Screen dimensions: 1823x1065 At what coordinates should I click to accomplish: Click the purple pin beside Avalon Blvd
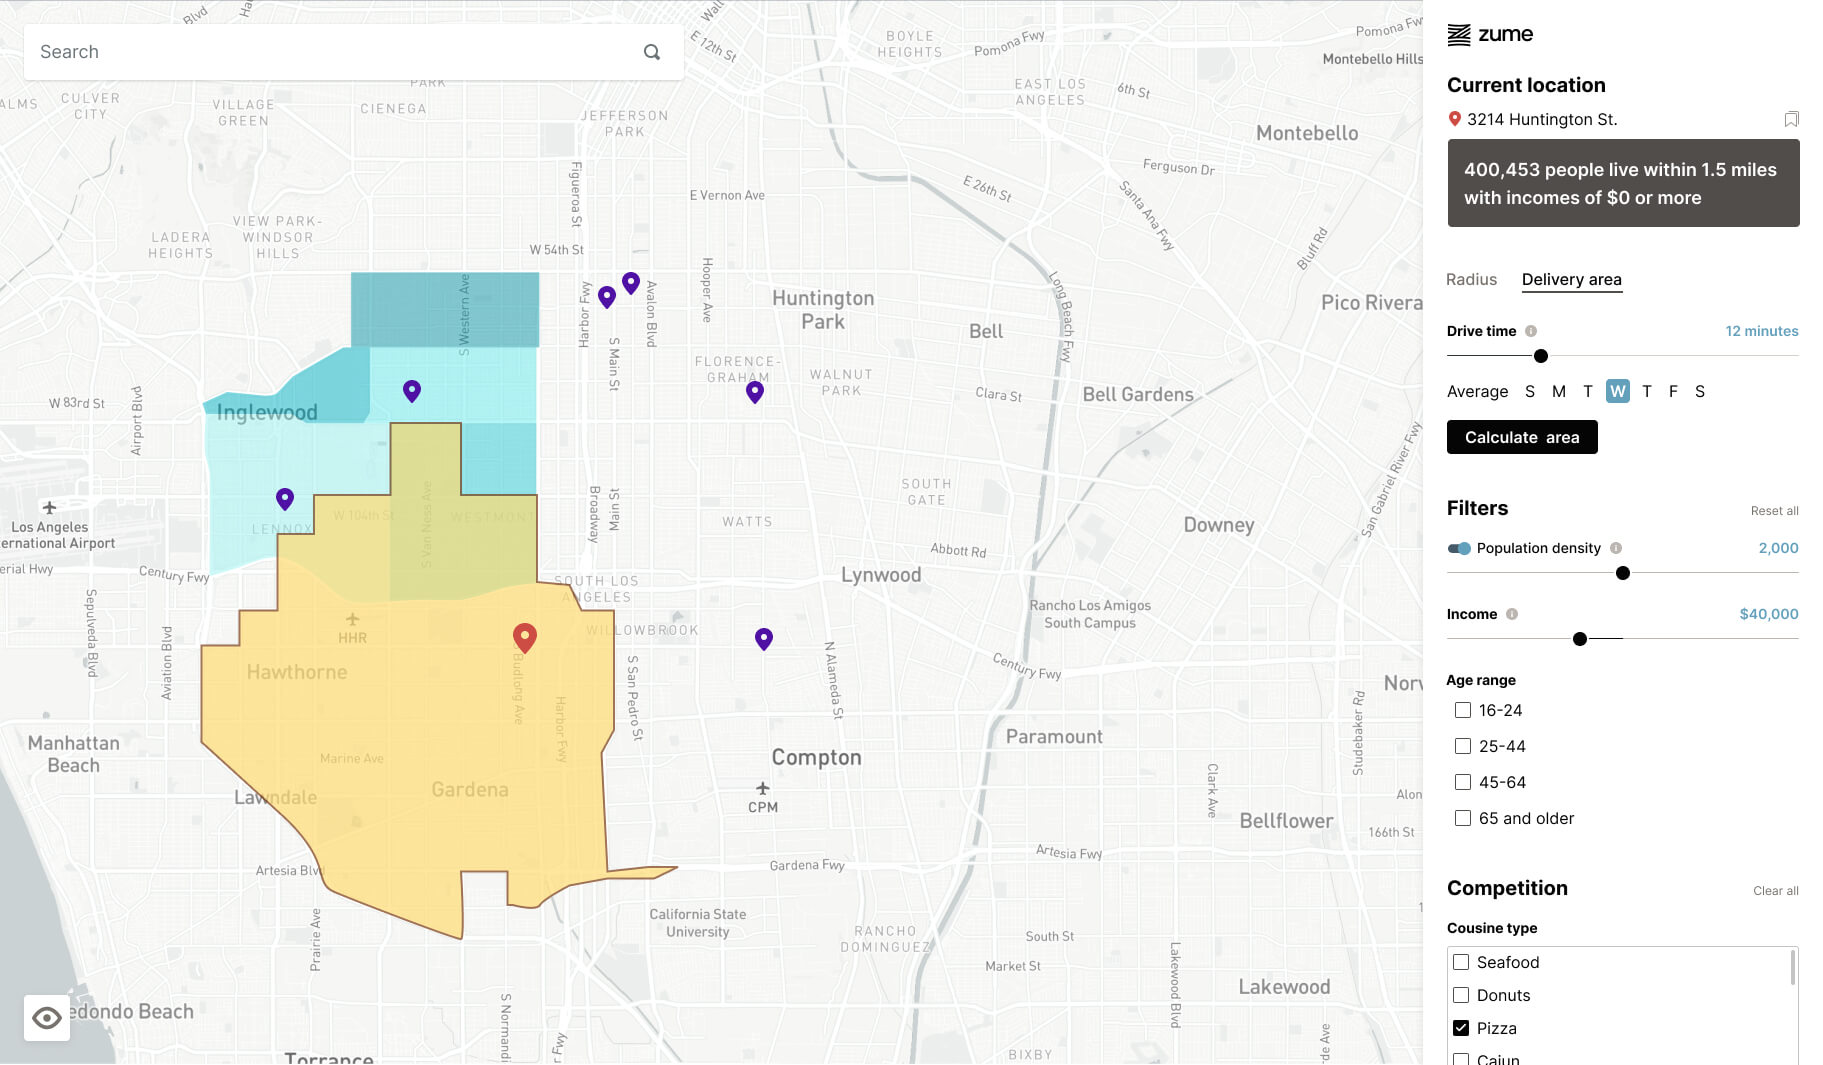point(631,283)
